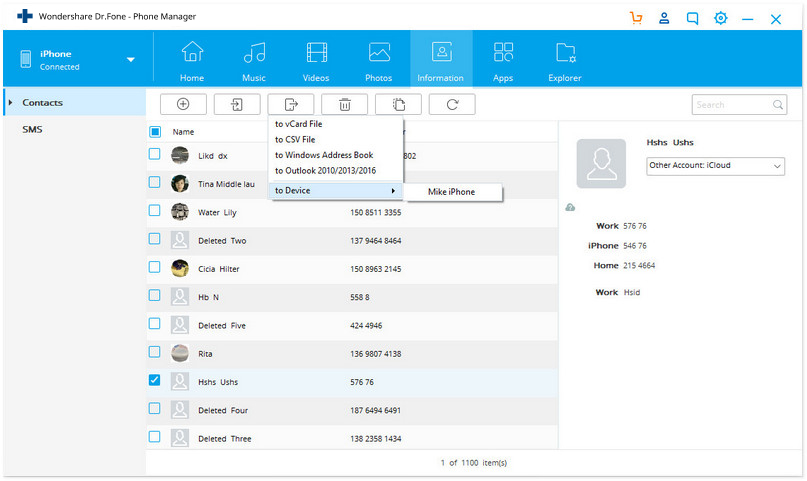Go to the Apps tab
807x481 pixels.
tap(503, 61)
